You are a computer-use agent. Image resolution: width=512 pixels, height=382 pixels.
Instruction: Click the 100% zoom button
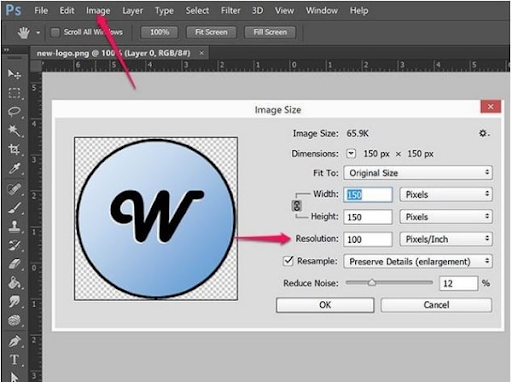(159, 32)
